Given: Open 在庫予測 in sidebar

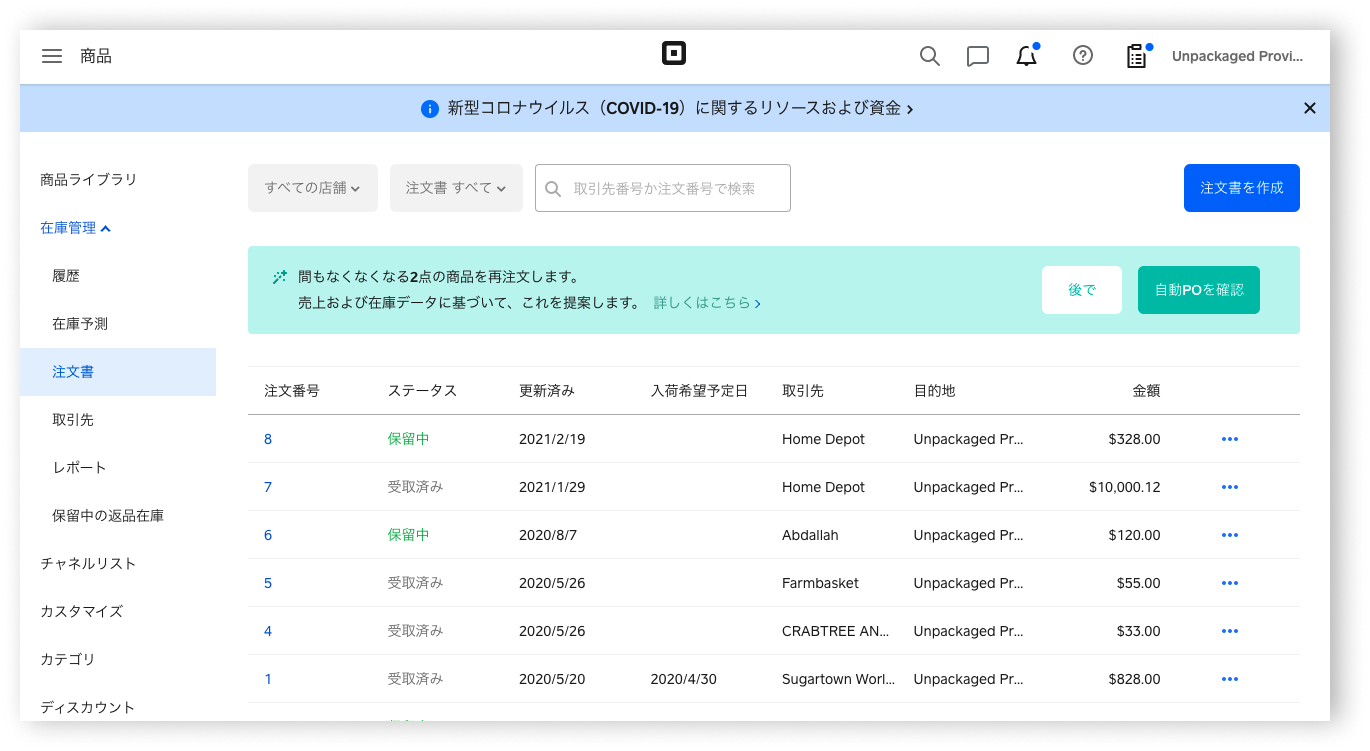Looking at the screenshot, I should tap(80, 324).
